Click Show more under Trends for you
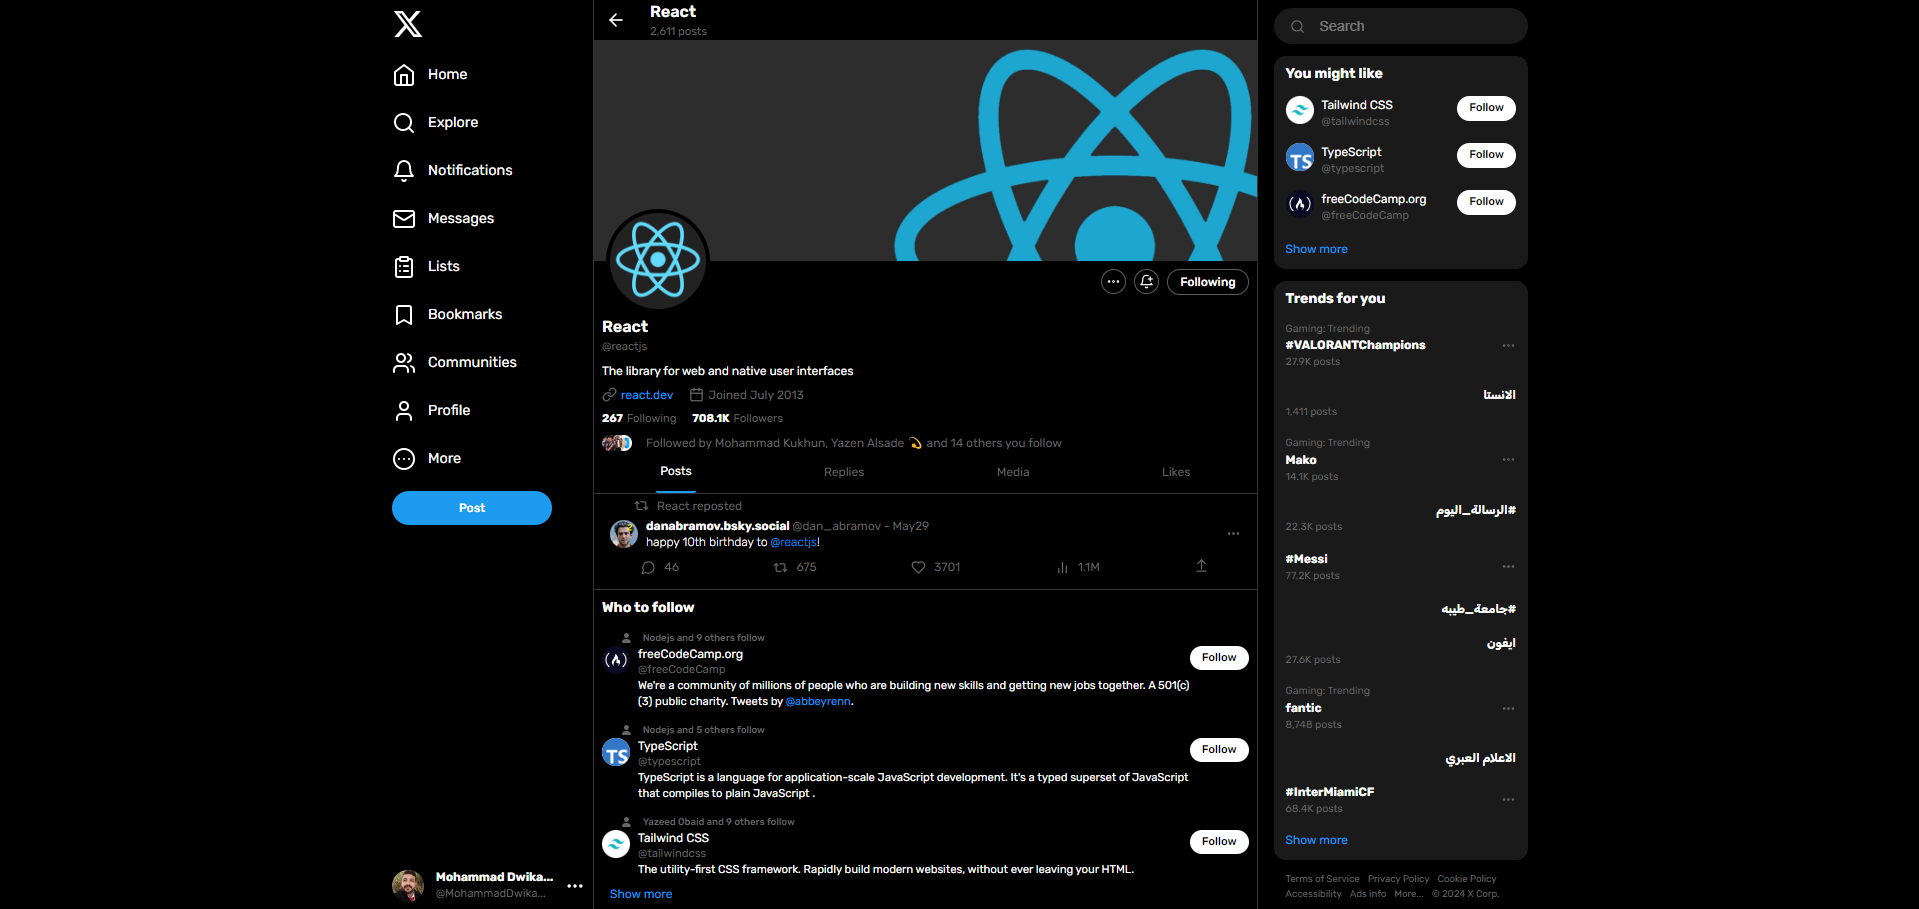Image resolution: width=1919 pixels, height=909 pixels. 1316,840
